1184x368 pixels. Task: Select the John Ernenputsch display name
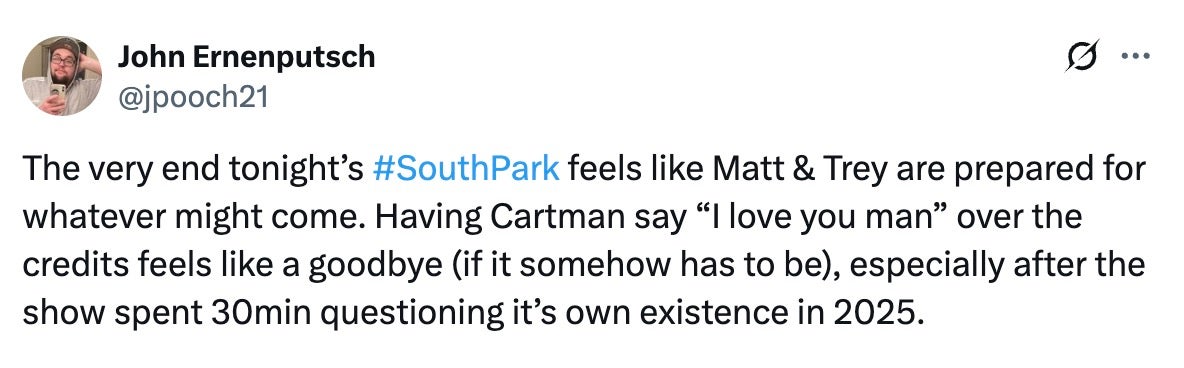point(246,57)
